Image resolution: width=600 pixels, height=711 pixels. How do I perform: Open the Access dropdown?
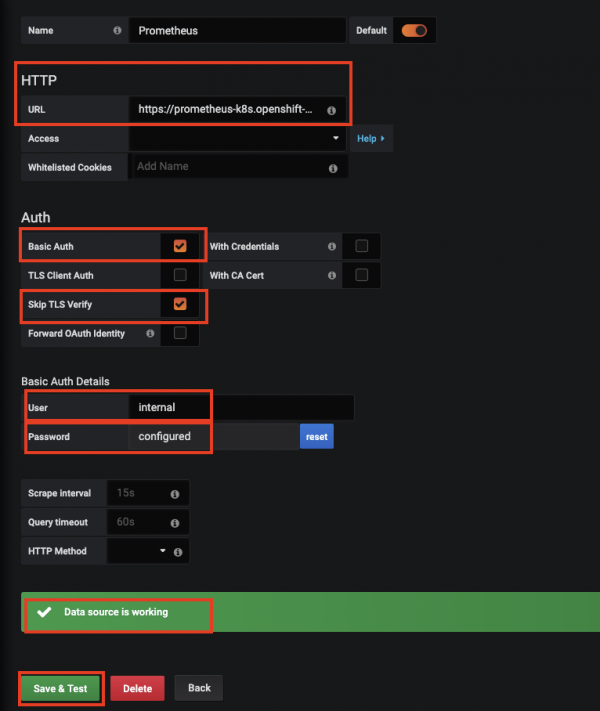click(x=238, y=139)
